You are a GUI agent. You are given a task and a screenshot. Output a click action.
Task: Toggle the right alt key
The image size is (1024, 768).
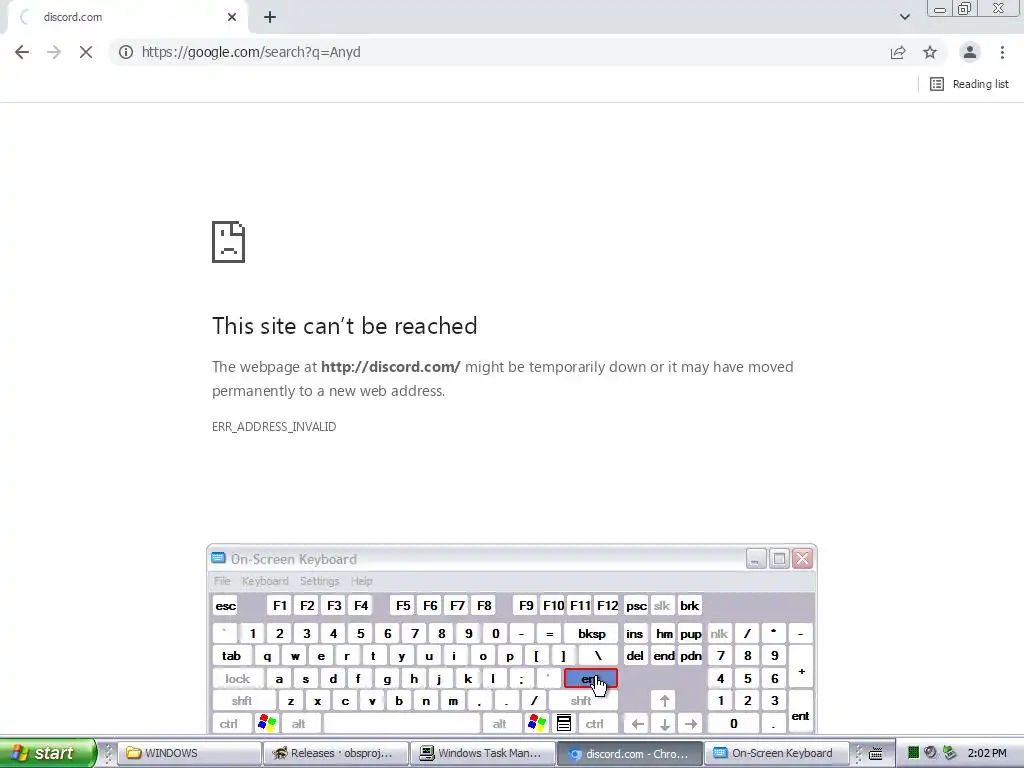pyautogui.click(x=500, y=724)
